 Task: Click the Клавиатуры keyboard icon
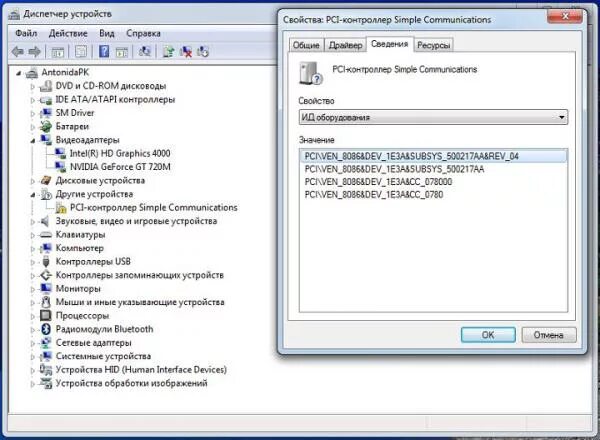click(46, 235)
